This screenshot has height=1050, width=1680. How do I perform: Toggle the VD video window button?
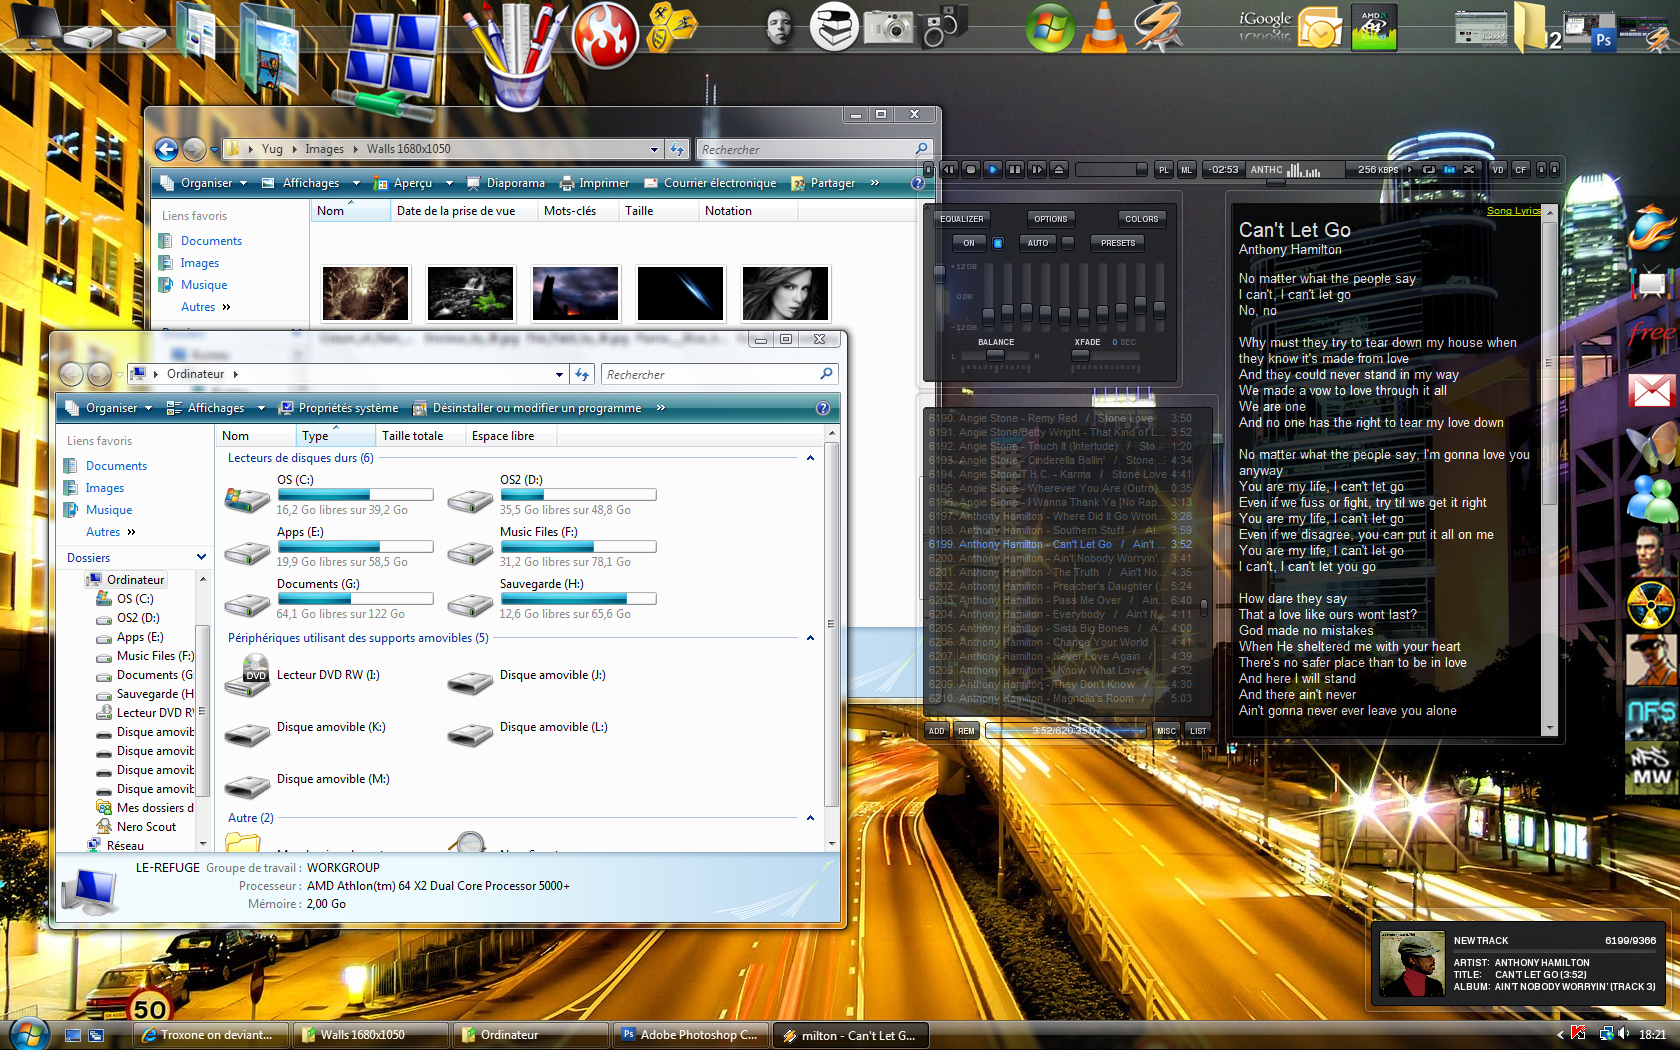(1498, 169)
